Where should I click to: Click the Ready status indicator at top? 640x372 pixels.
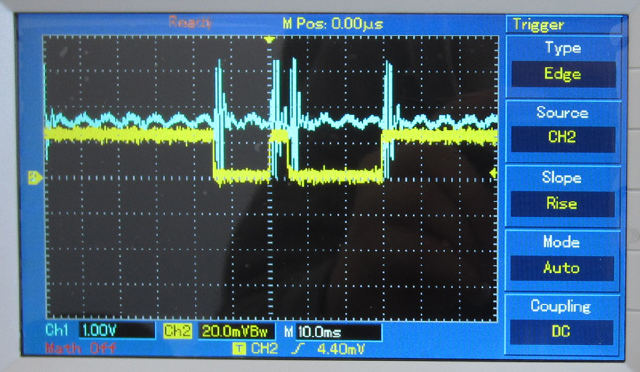(x=191, y=22)
